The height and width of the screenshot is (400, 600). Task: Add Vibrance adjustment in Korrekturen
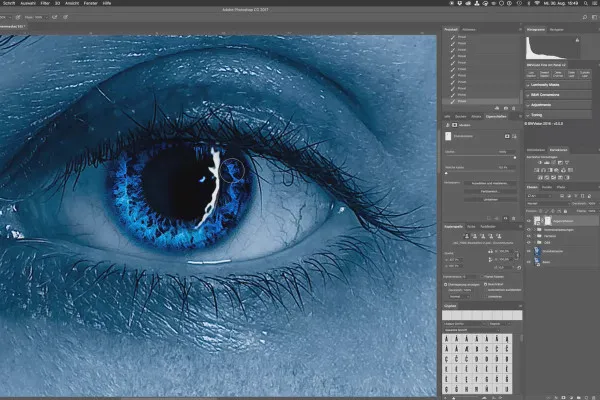point(567,162)
